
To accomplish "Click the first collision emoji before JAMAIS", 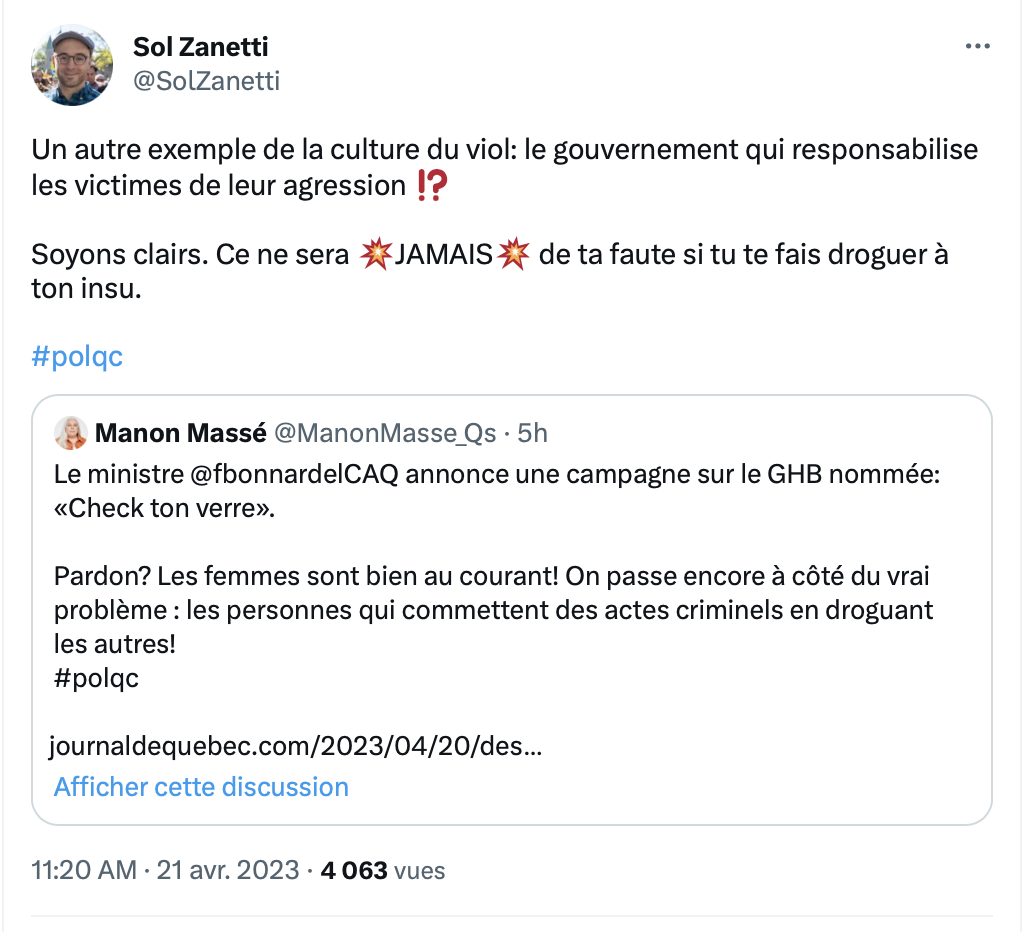I will coord(376,254).
